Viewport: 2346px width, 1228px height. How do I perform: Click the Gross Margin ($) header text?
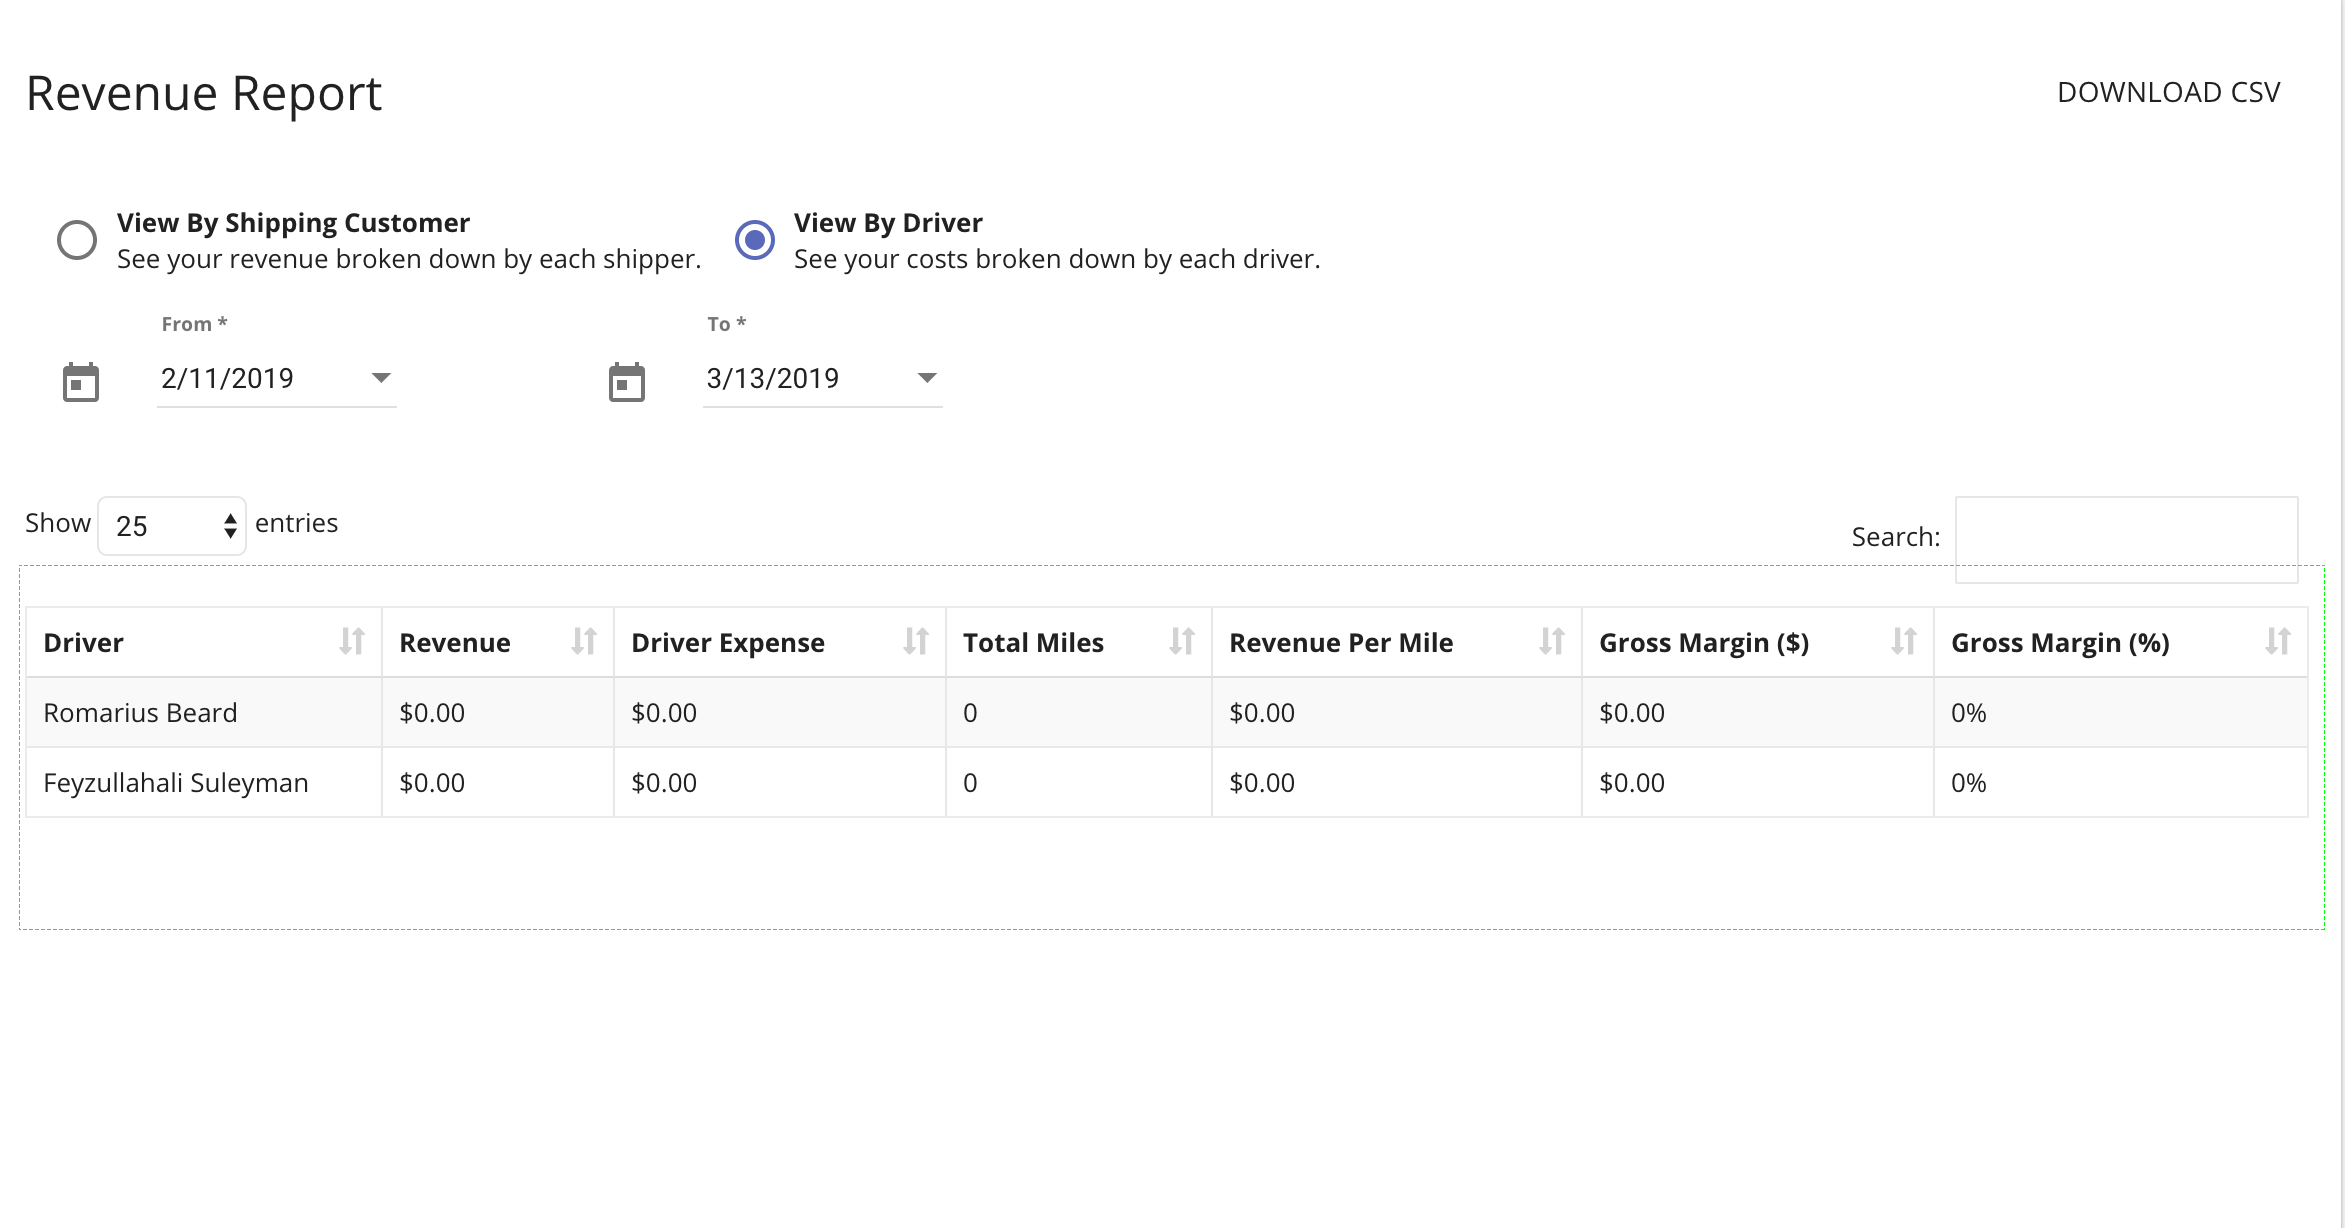(1704, 643)
